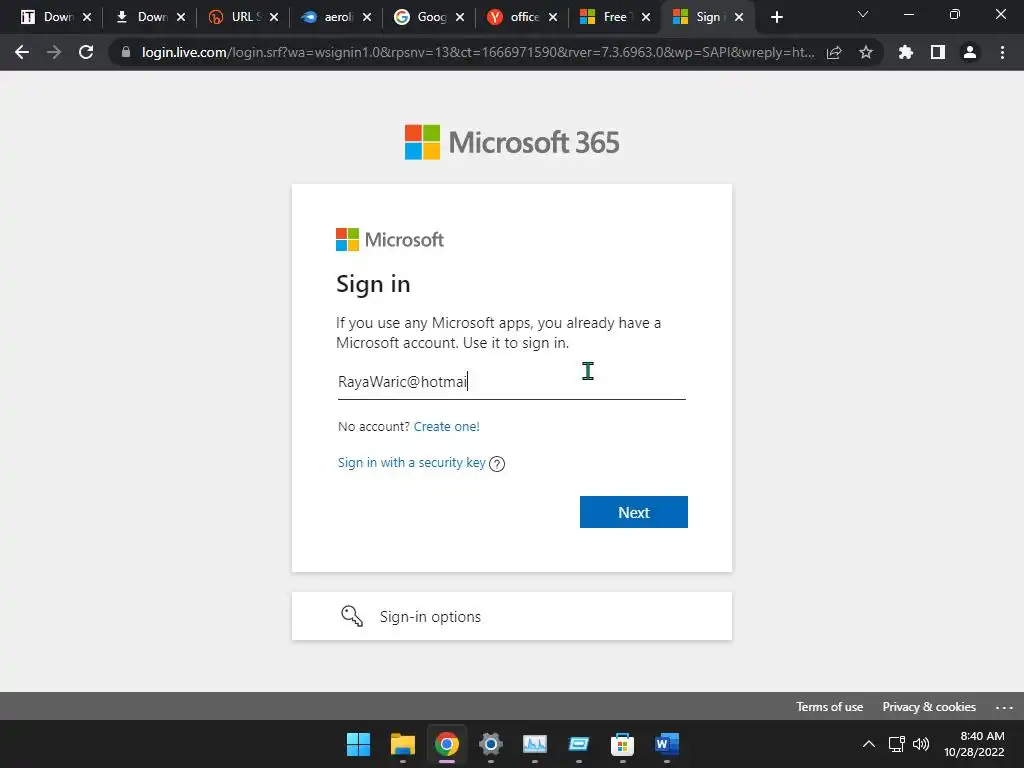The image size is (1024, 768).
Task: Open the Chrome extensions puzzle icon
Action: click(x=905, y=52)
